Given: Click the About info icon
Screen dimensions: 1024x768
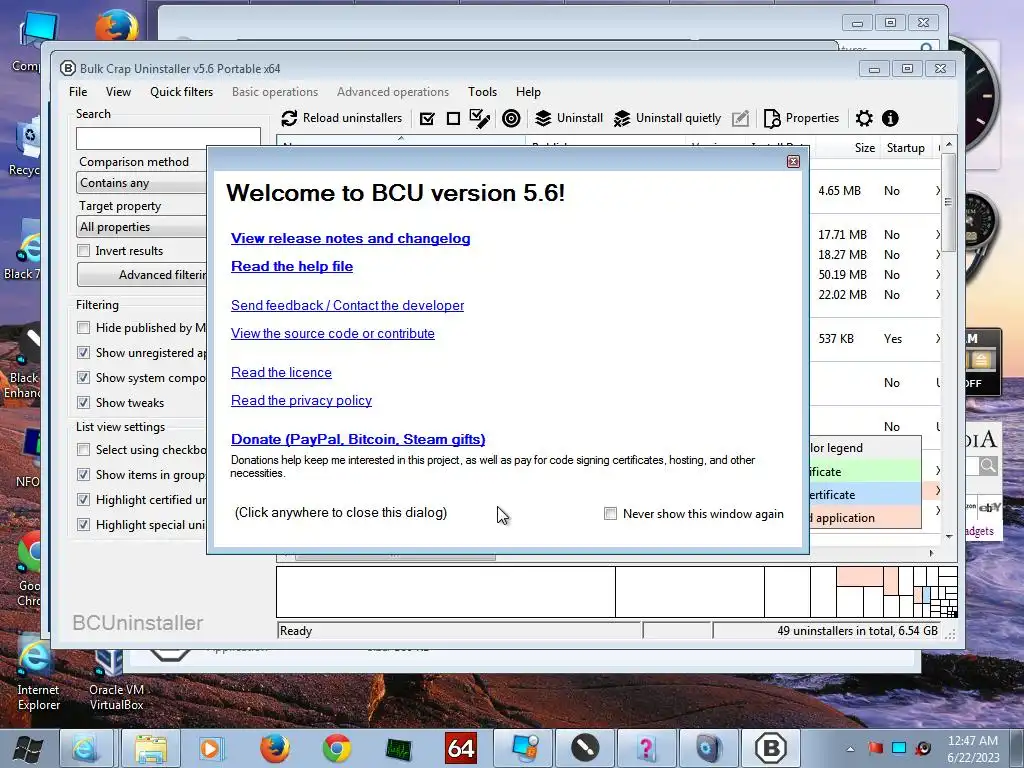Looking at the screenshot, I should coord(890,118).
